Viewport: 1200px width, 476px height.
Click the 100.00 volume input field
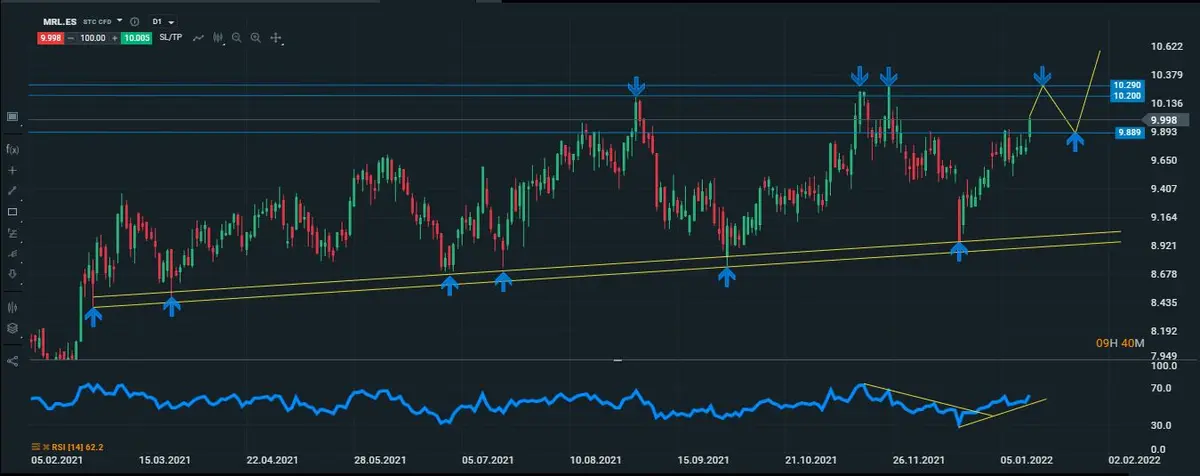(x=93, y=37)
